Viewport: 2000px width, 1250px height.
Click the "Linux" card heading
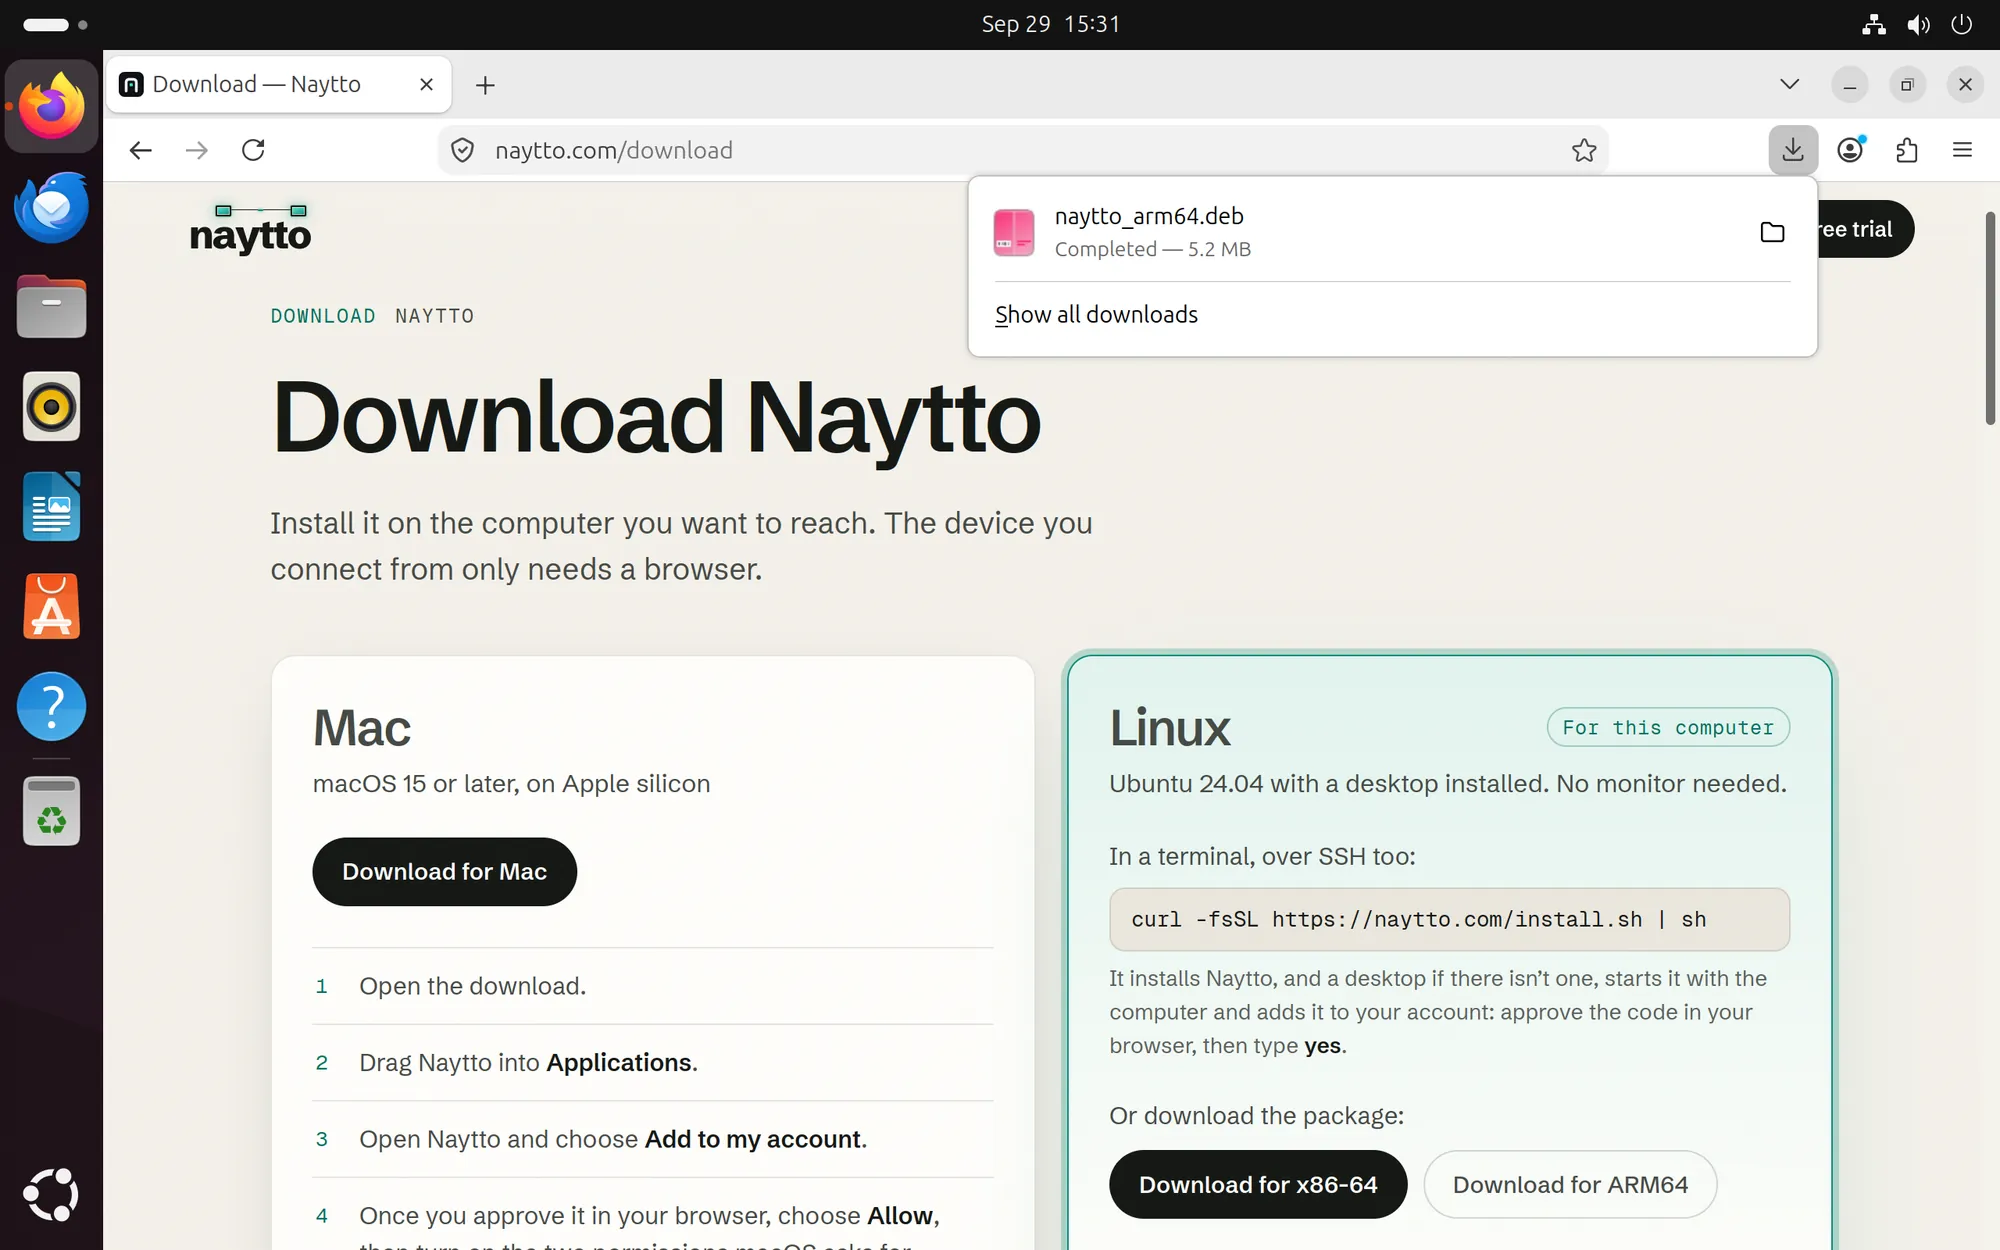[x=1169, y=728]
